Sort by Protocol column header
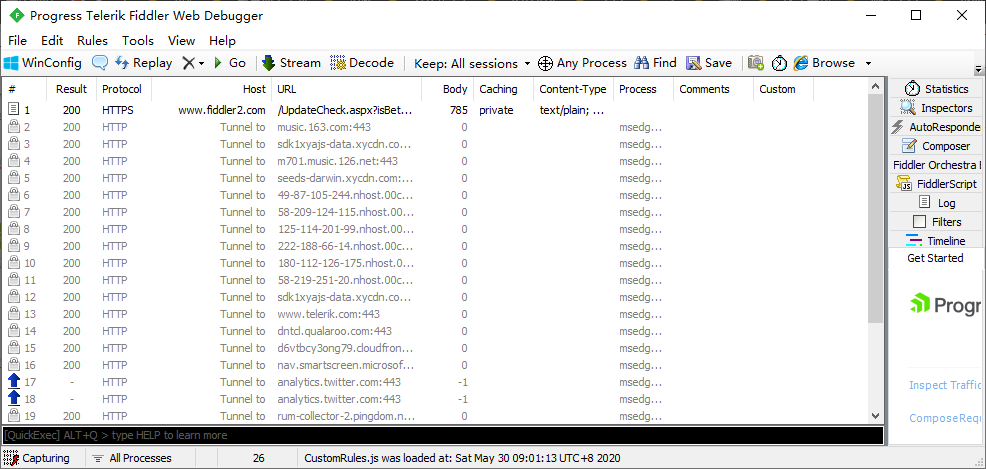986x469 pixels. click(123, 89)
